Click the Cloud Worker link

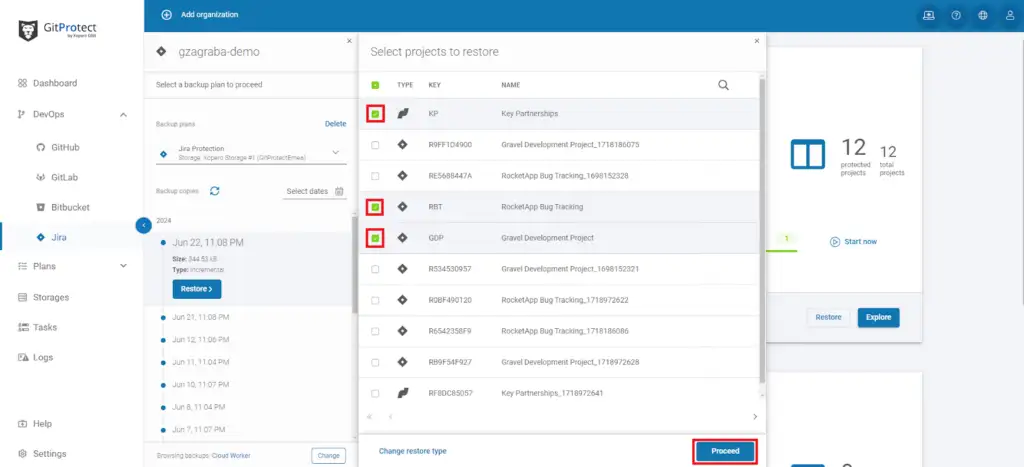[231, 456]
